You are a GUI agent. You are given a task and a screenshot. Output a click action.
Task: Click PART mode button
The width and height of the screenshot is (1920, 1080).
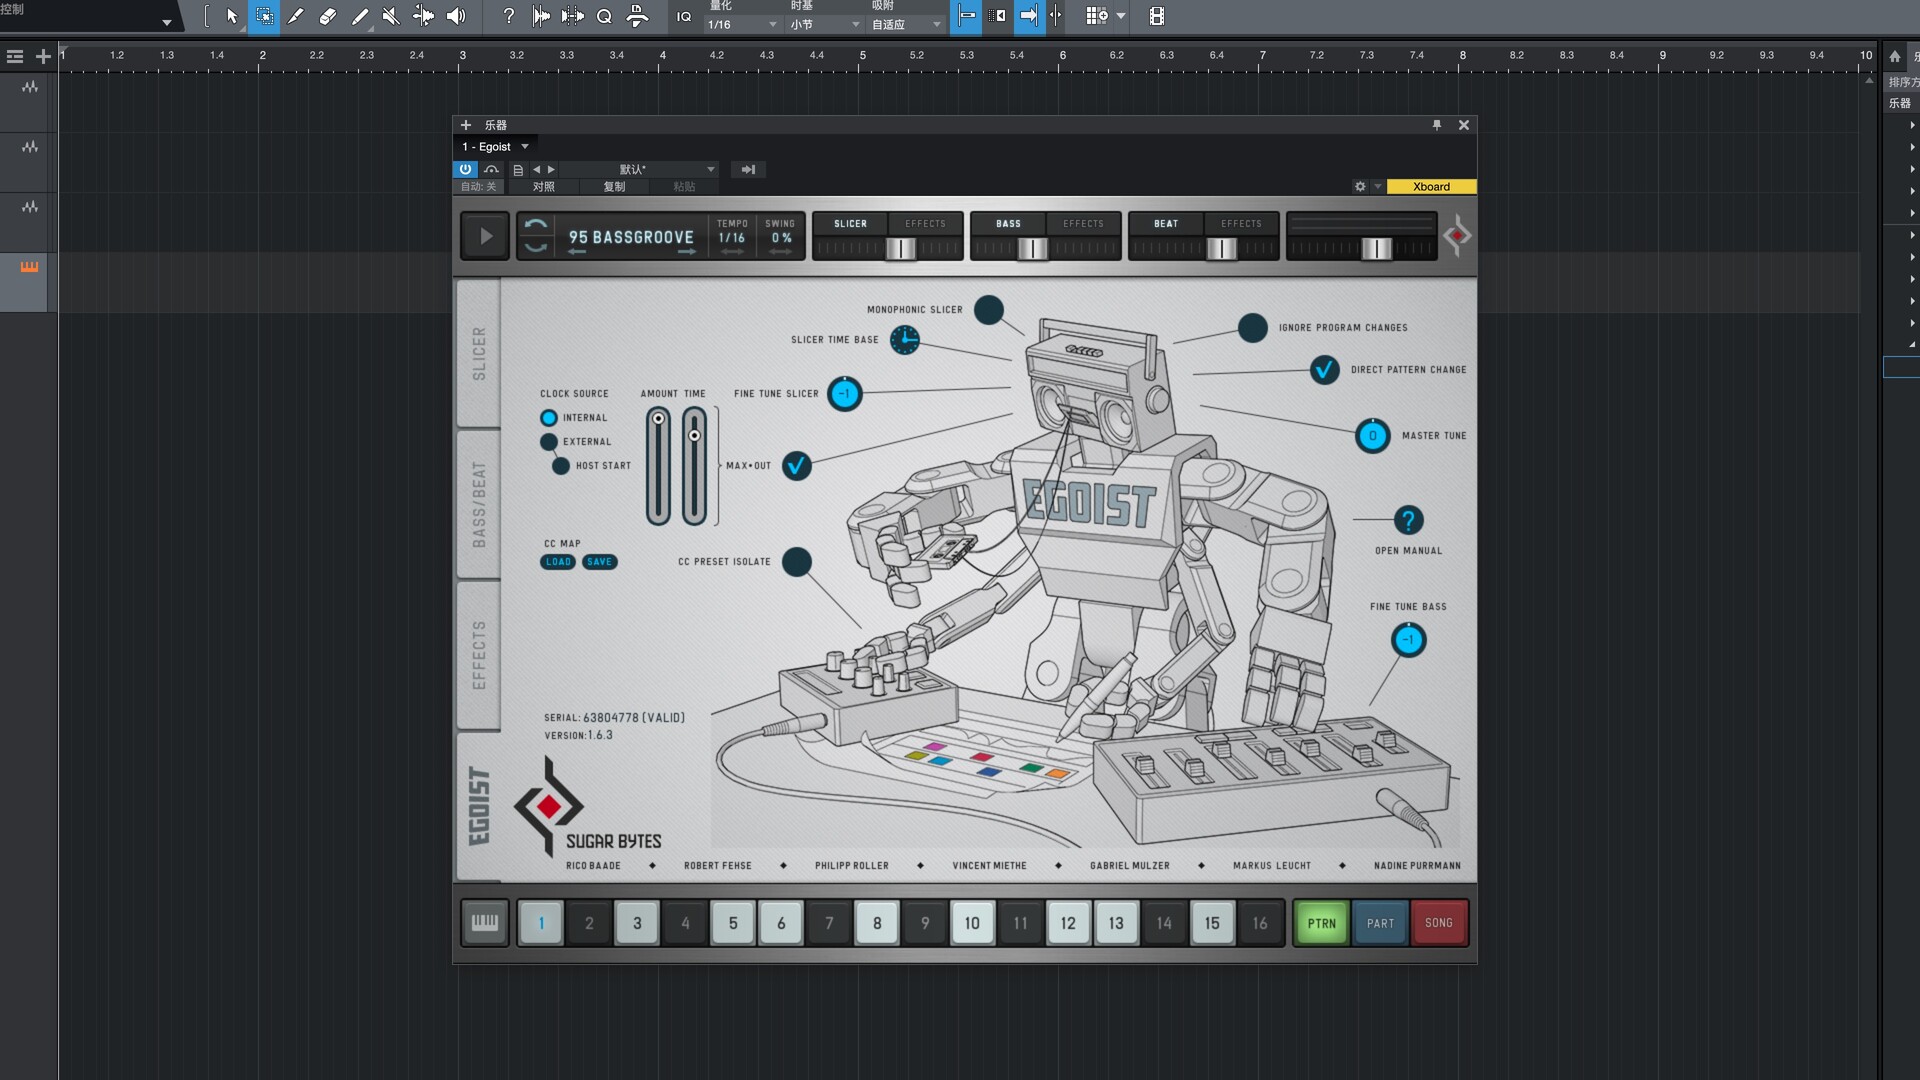point(1380,923)
